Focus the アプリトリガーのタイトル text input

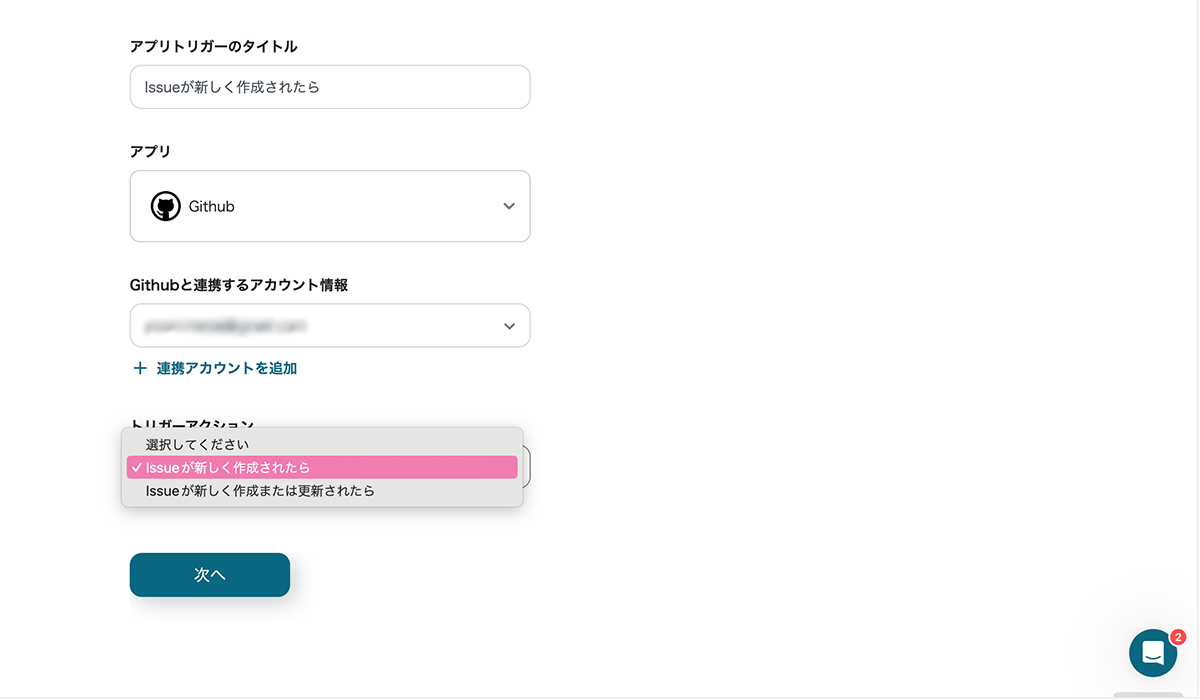[x=330, y=87]
